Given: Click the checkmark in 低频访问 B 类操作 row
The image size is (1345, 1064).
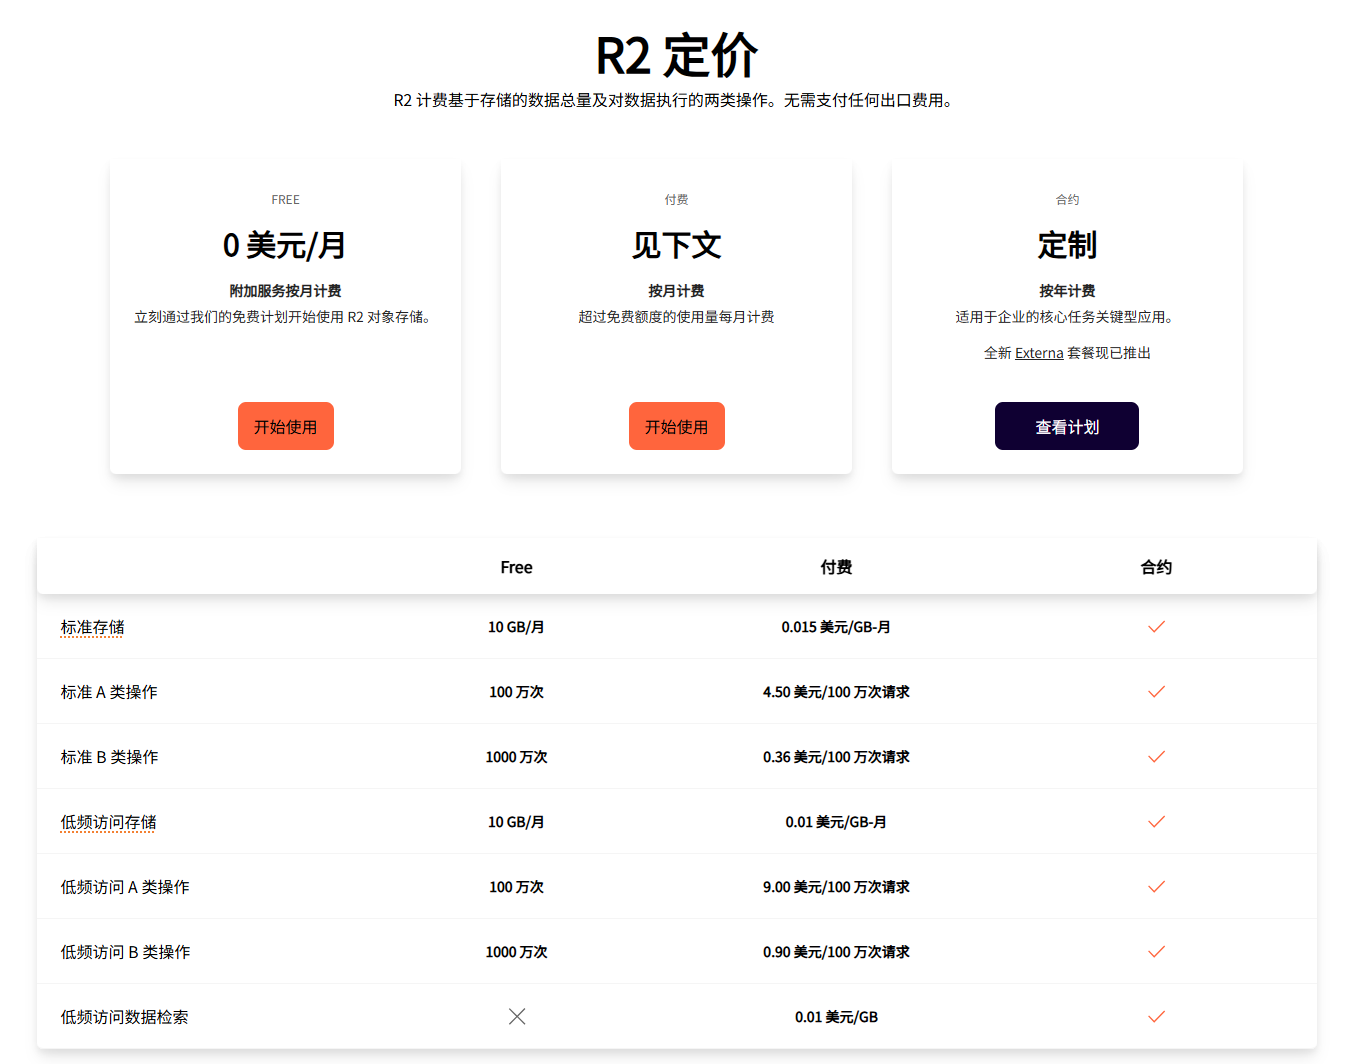Looking at the screenshot, I should [1156, 952].
